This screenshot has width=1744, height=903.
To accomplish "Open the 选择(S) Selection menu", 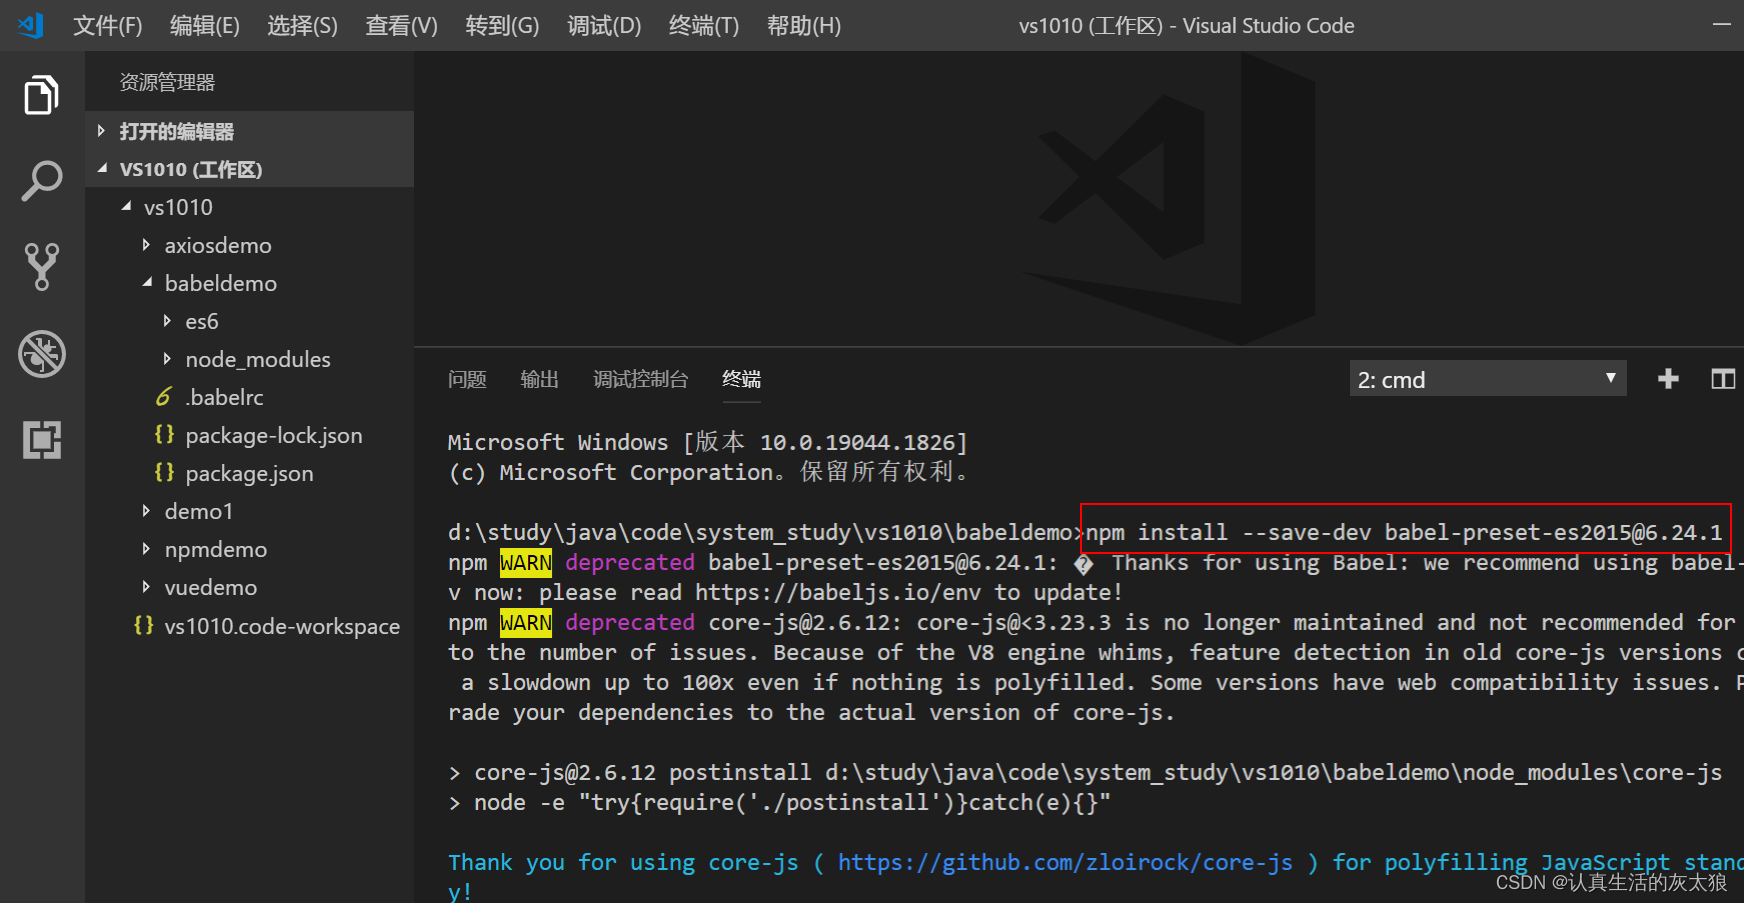I will pyautogui.click(x=302, y=26).
